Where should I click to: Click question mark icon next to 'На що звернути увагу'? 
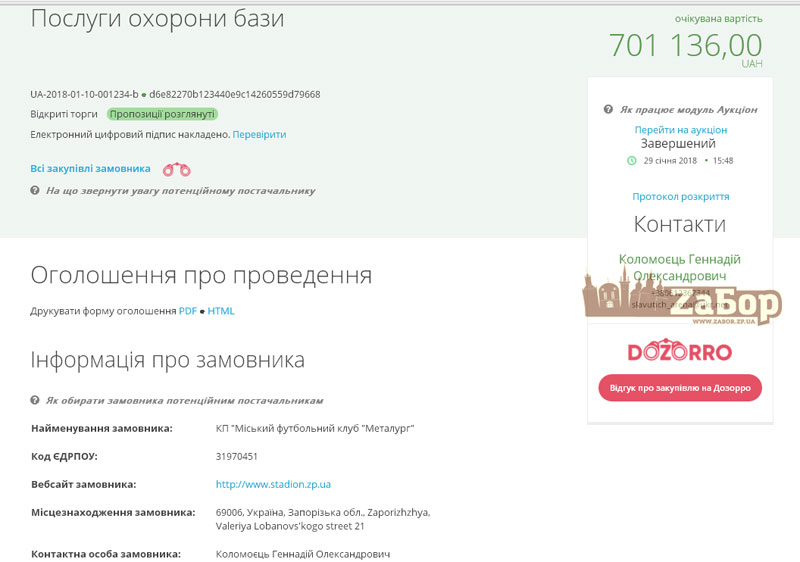(x=35, y=191)
